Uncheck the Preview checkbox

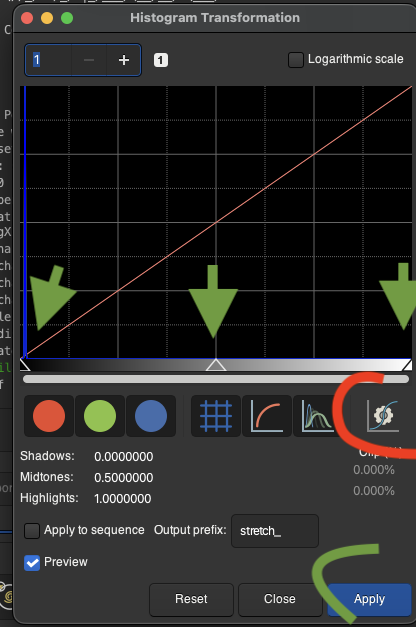pyautogui.click(x=32, y=563)
